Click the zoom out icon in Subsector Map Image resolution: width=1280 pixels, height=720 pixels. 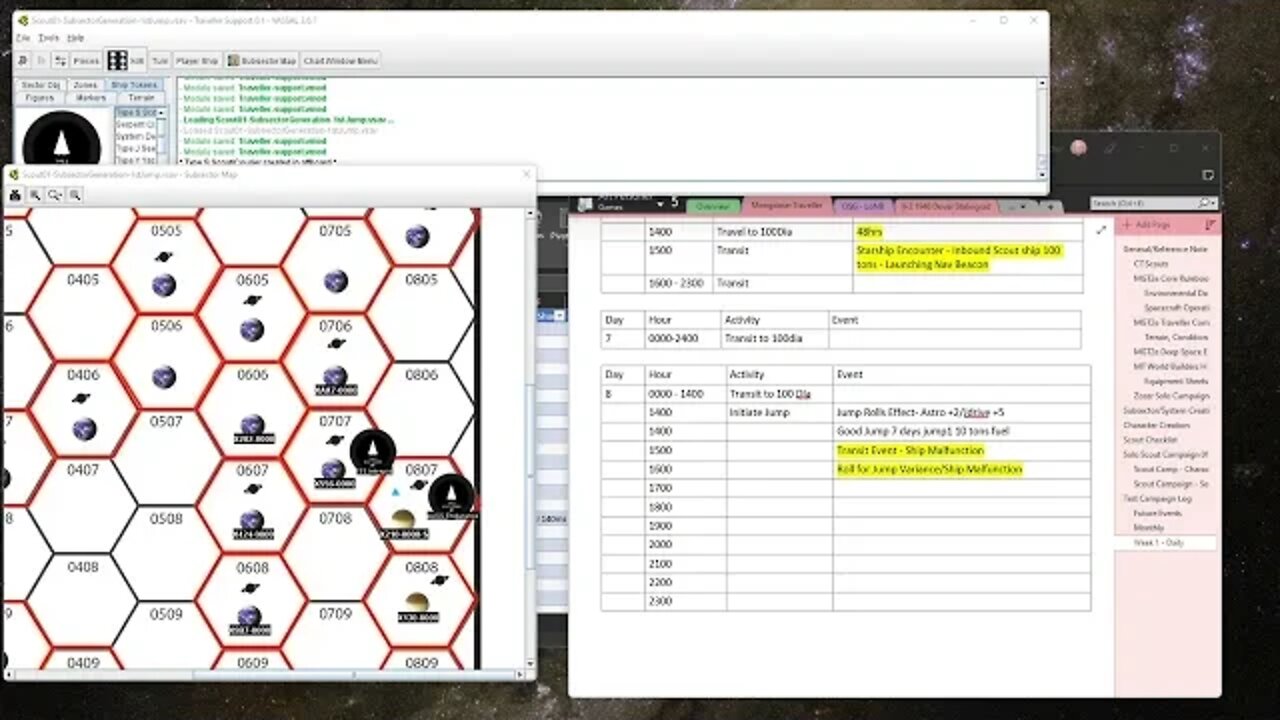point(74,195)
